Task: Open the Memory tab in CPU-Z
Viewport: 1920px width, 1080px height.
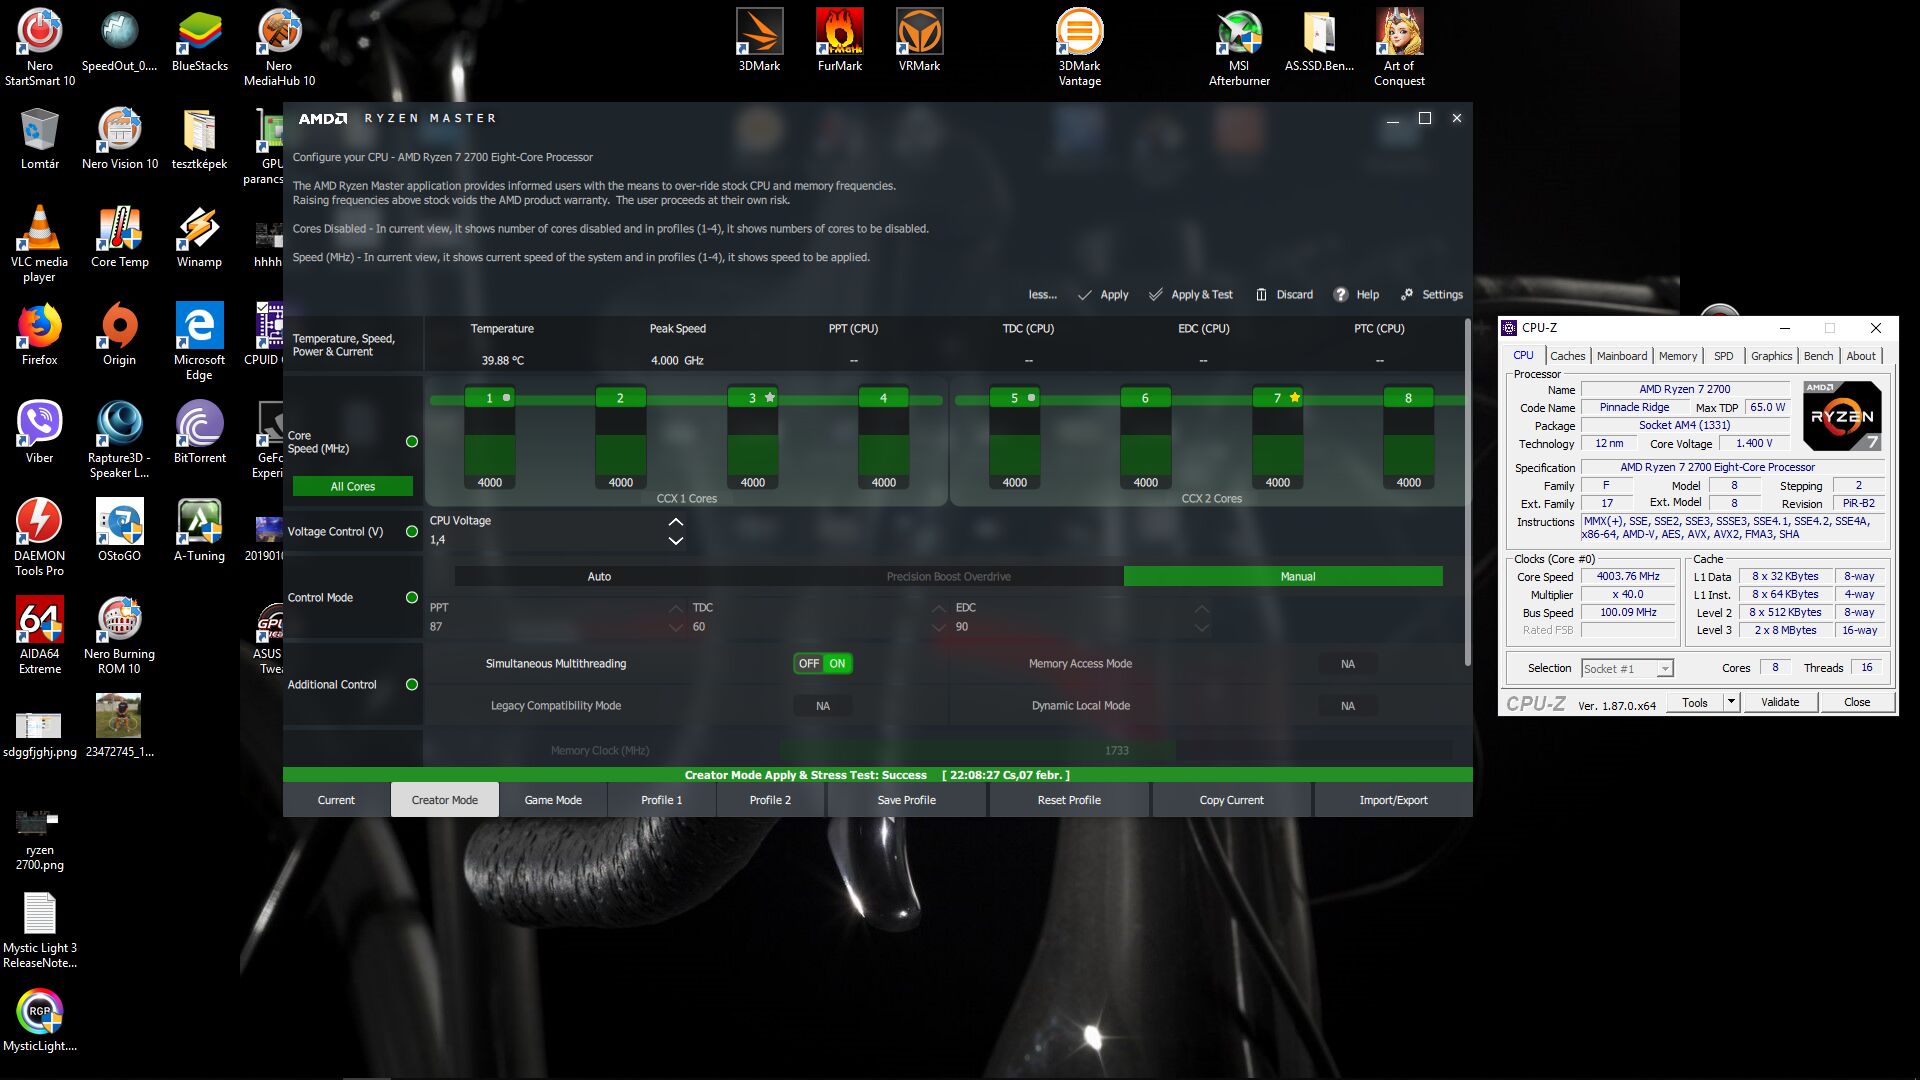Action: [x=1677, y=356]
